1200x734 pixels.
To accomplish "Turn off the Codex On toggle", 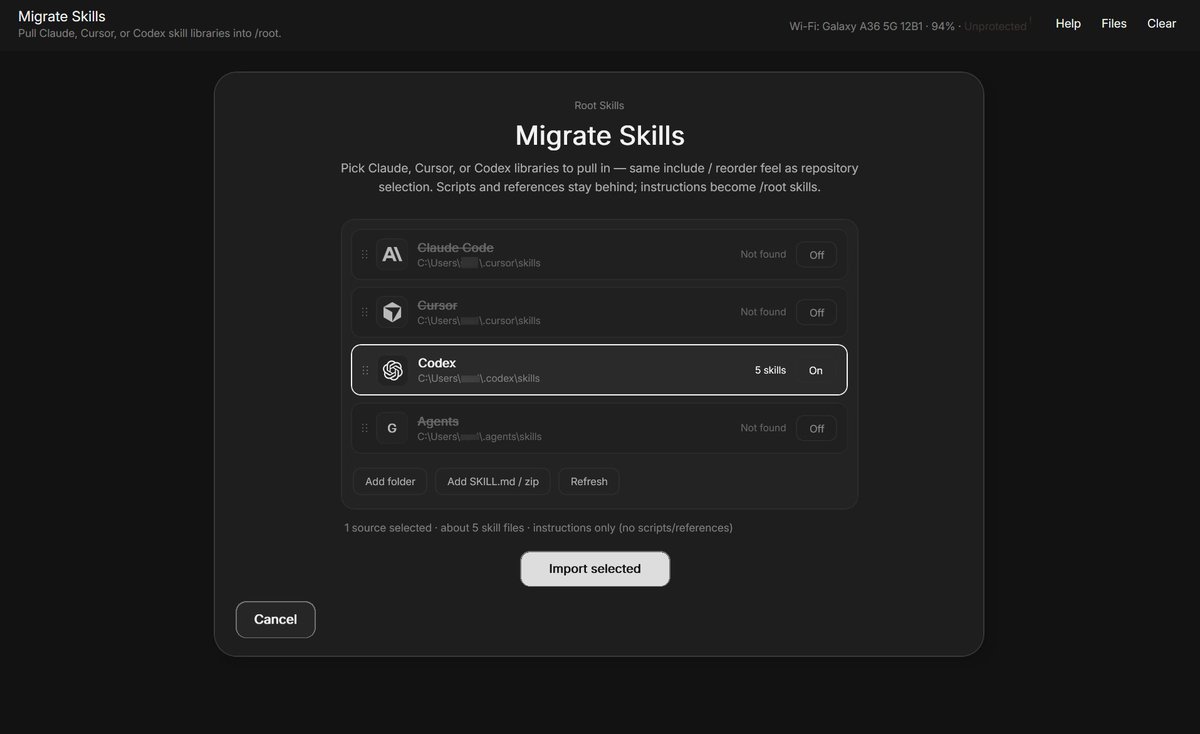I will [x=816, y=371].
